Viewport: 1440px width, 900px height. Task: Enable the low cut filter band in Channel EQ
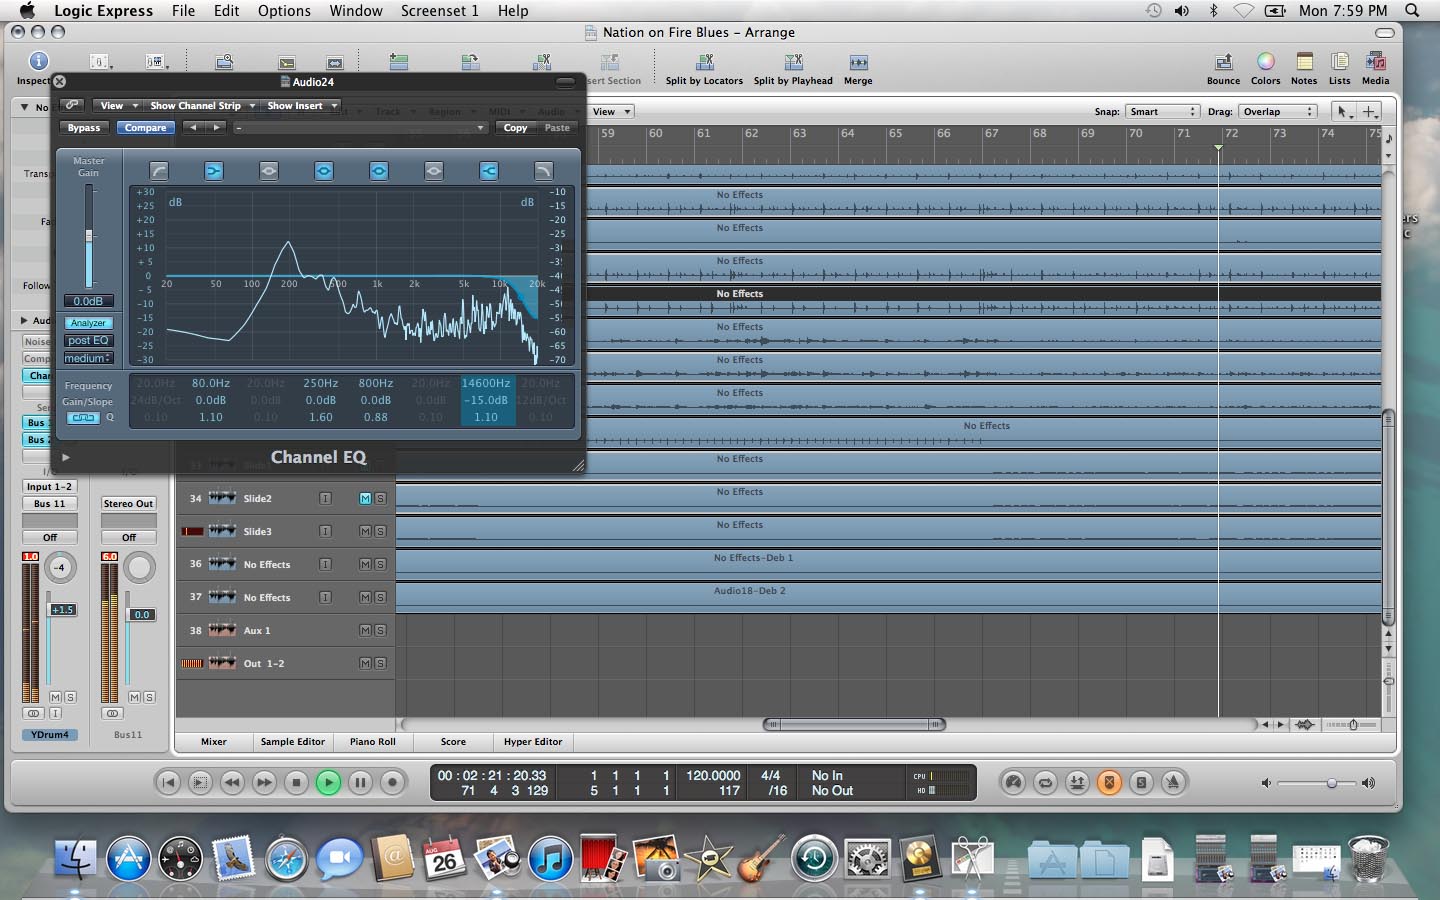(x=159, y=171)
